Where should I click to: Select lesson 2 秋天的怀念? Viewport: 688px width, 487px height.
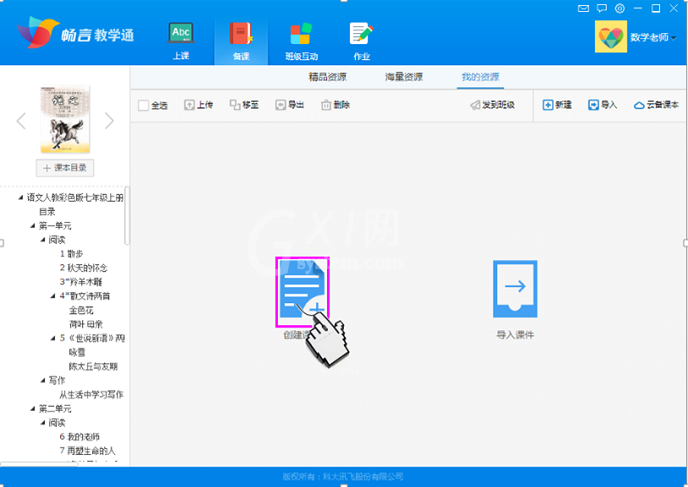[83, 268]
